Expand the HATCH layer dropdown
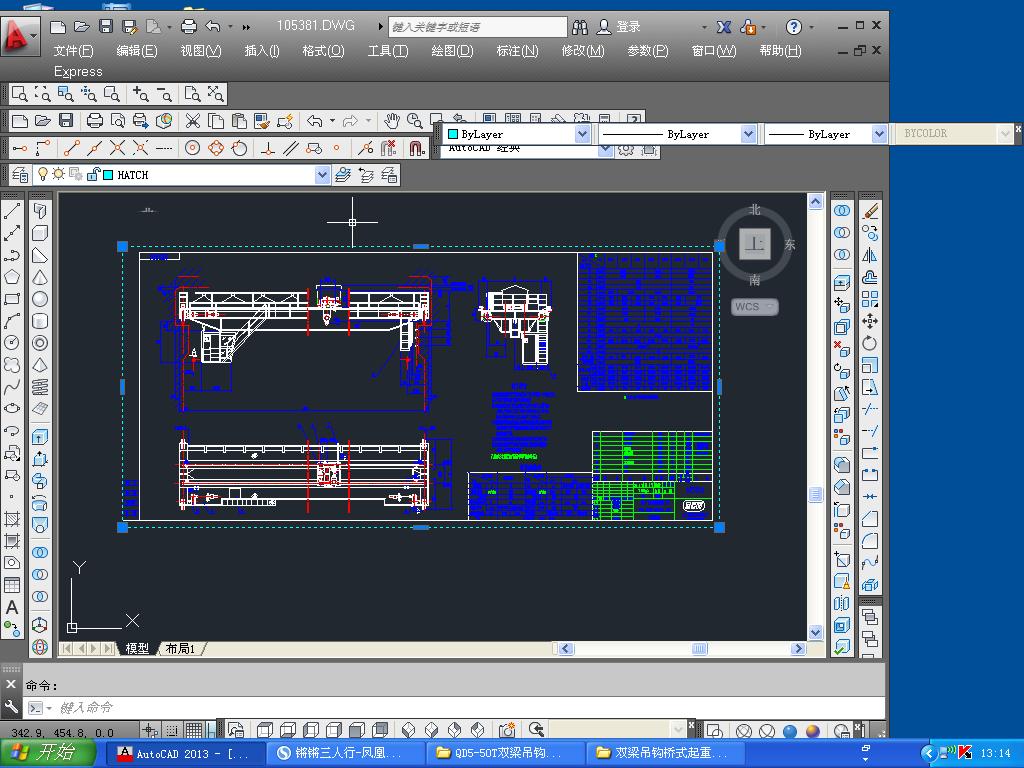Viewport: 1024px width, 768px height. tap(322, 175)
